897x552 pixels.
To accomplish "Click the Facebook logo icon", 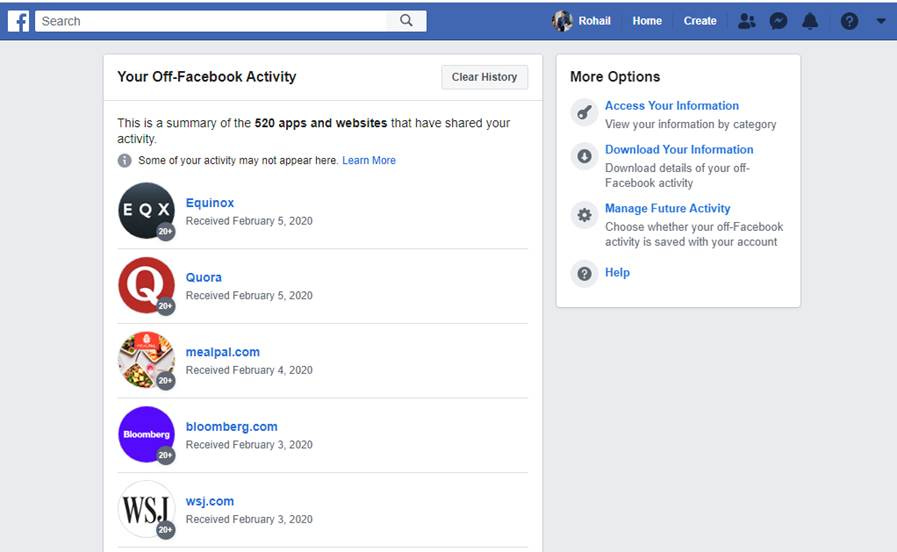I will click(x=18, y=21).
